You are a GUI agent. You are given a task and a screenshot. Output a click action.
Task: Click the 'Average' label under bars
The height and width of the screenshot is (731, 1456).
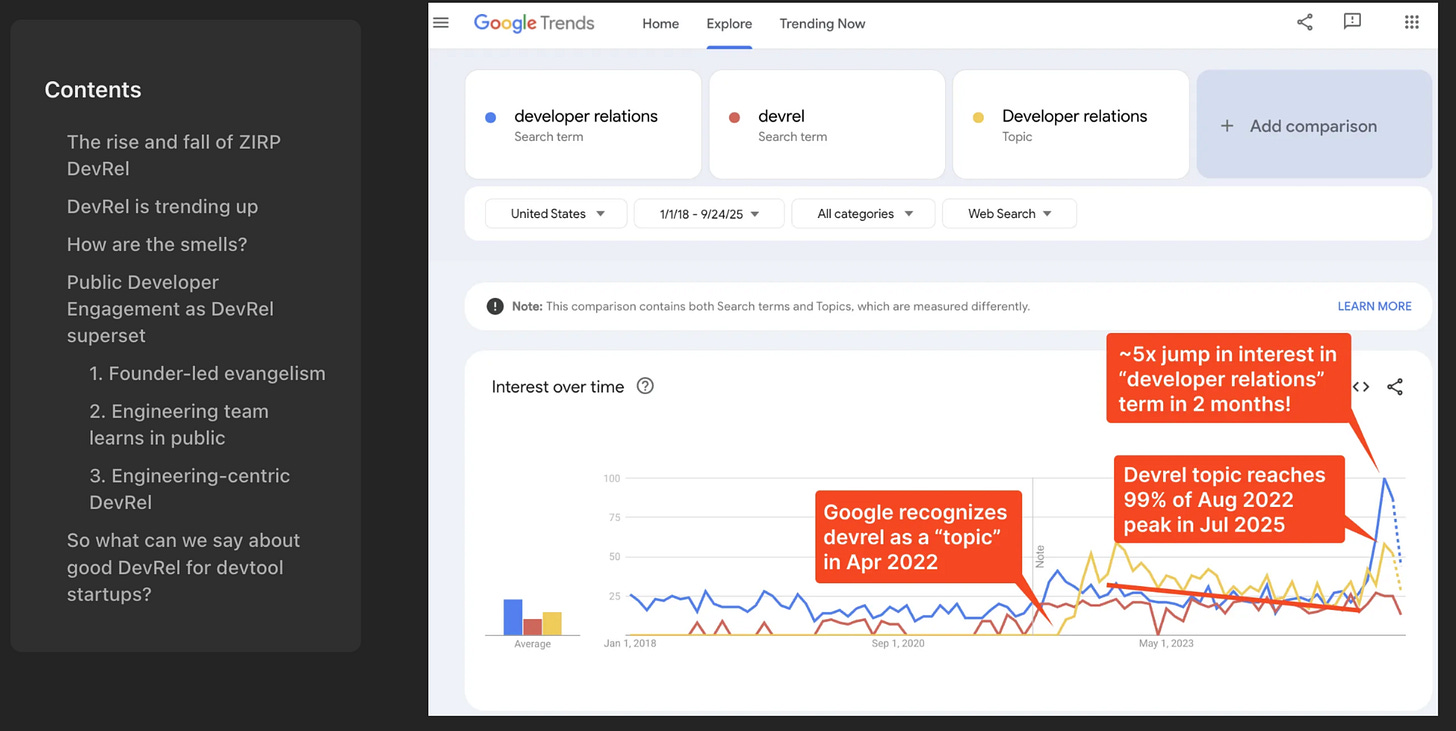pyautogui.click(x=532, y=644)
